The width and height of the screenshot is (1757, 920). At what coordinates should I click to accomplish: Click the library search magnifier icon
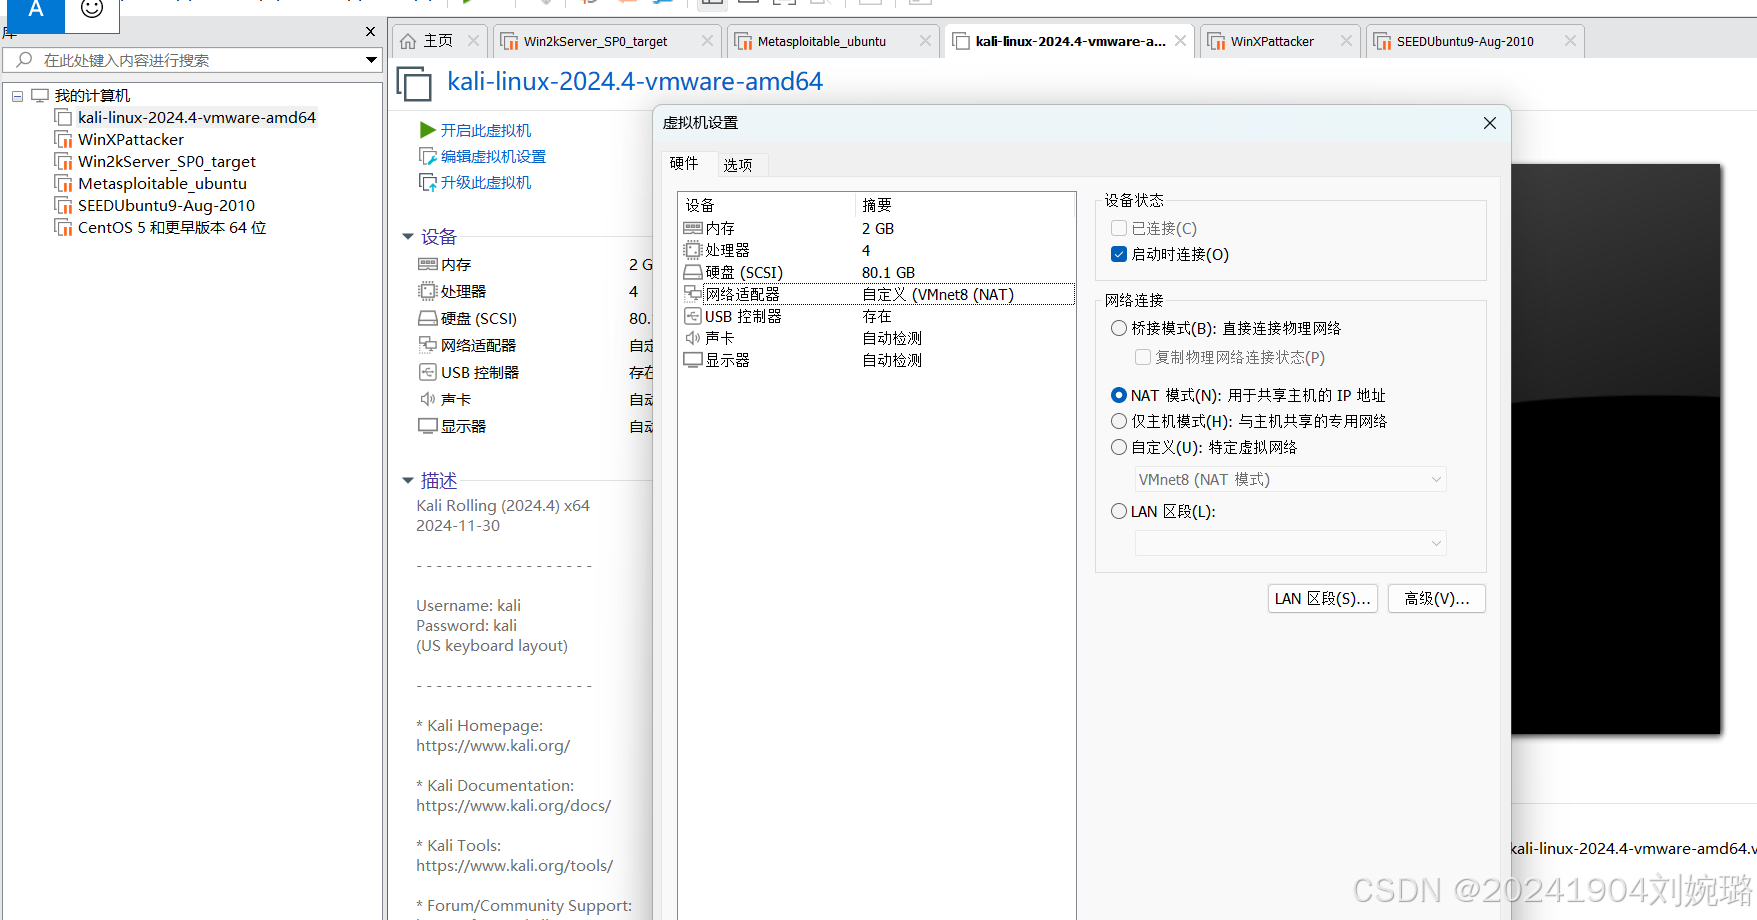point(25,60)
